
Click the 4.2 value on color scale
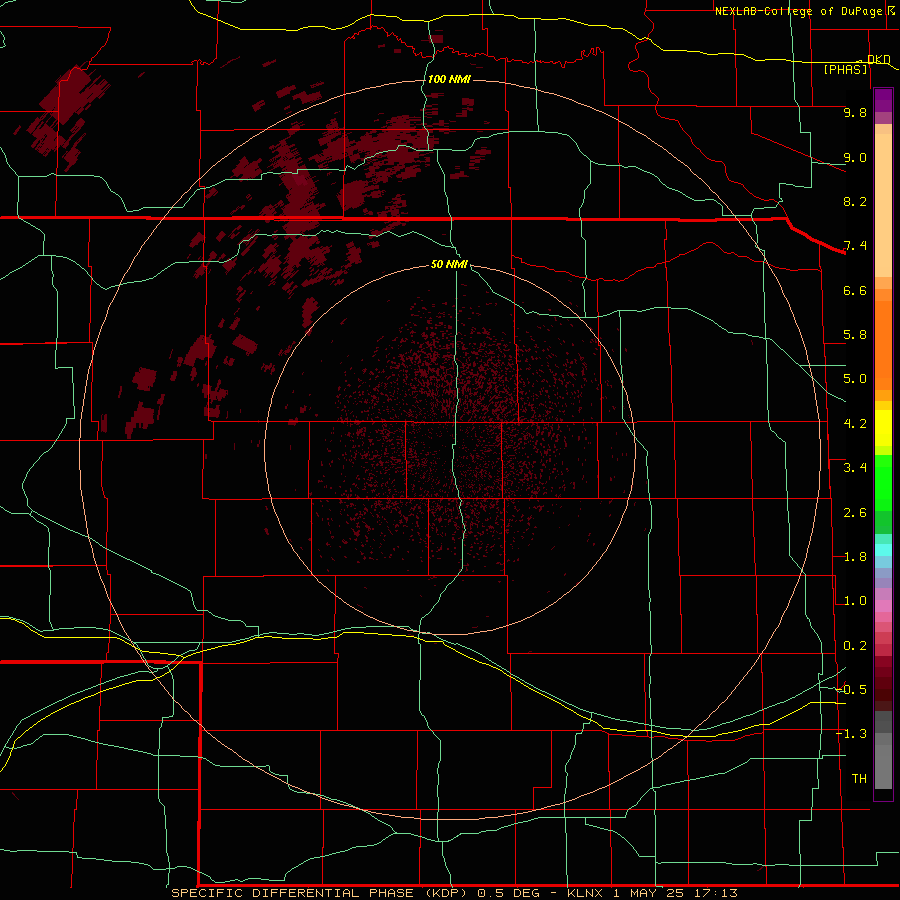[855, 424]
